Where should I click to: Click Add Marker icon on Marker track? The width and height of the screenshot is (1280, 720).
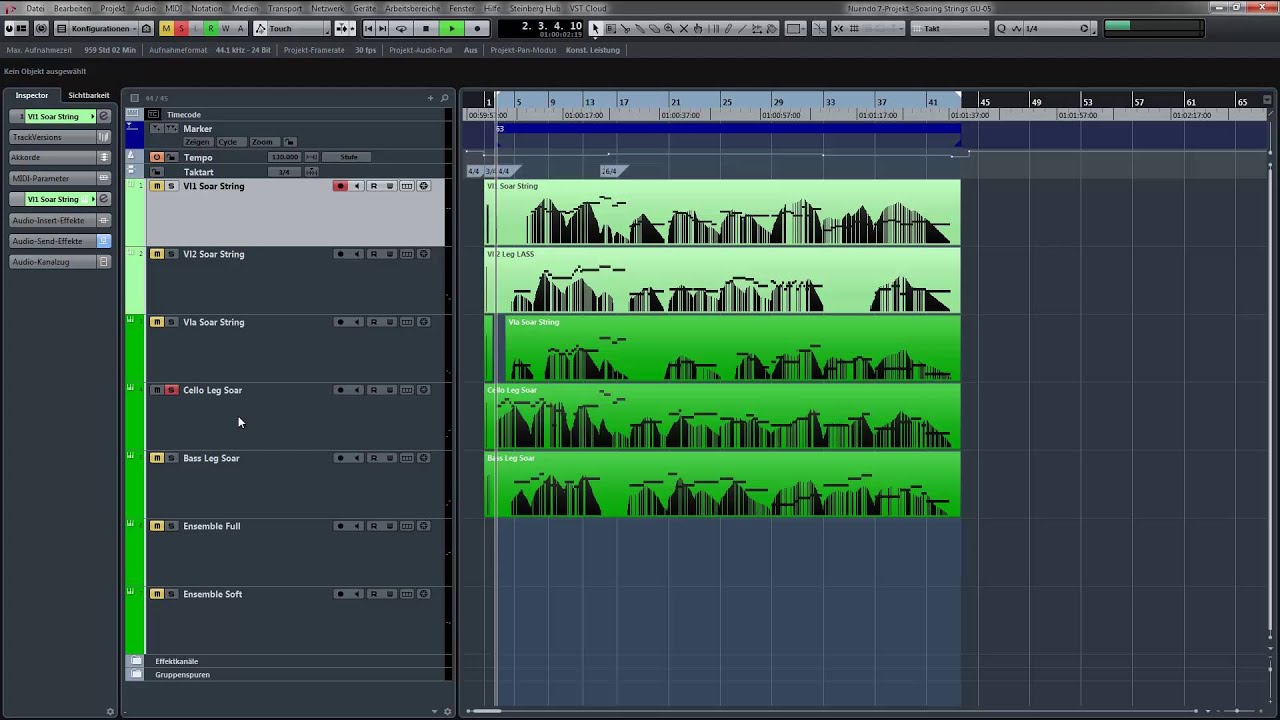tap(157, 129)
